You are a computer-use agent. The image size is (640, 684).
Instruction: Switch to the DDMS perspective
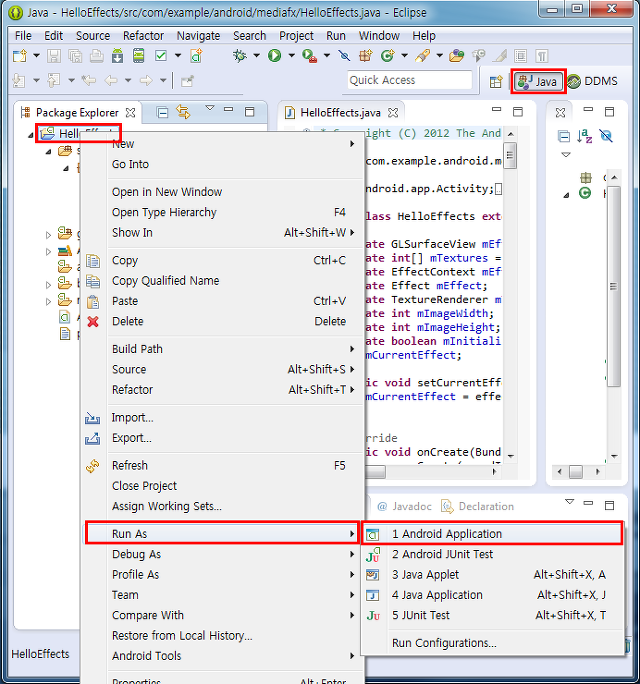(593, 82)
